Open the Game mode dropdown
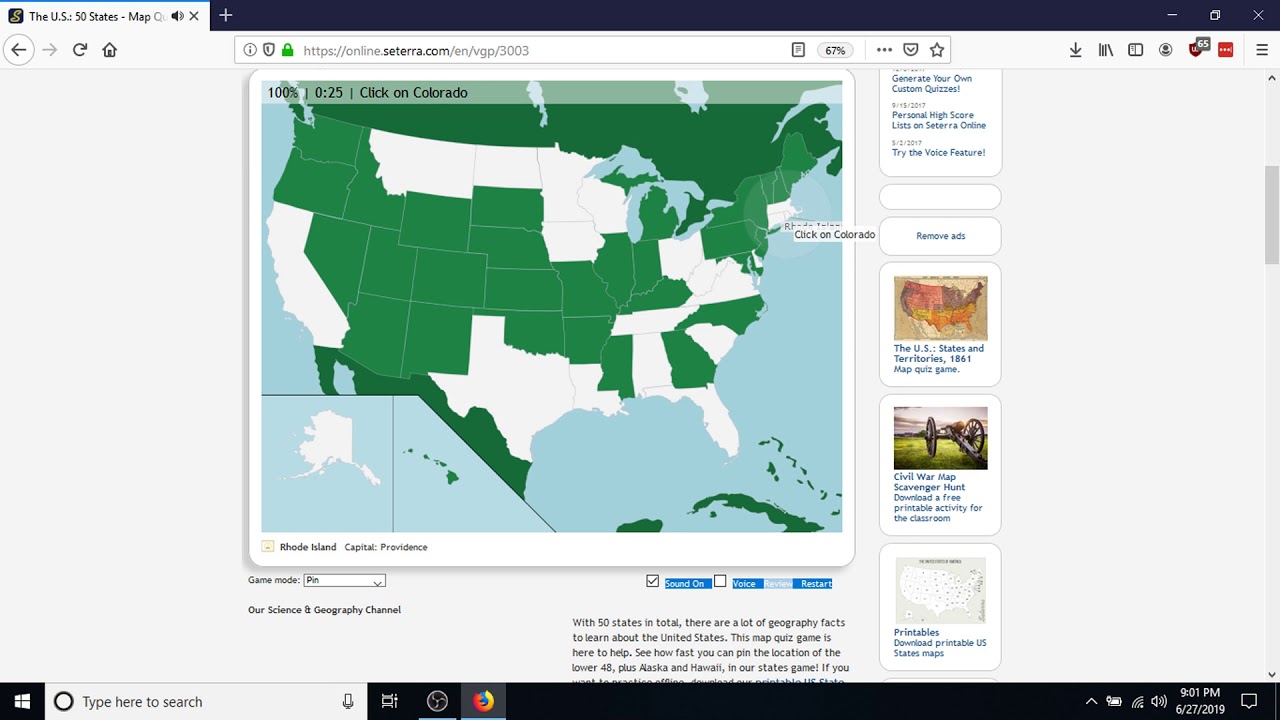The height and width of the screenshot is (720, 1280). click(x=344, y=581)
